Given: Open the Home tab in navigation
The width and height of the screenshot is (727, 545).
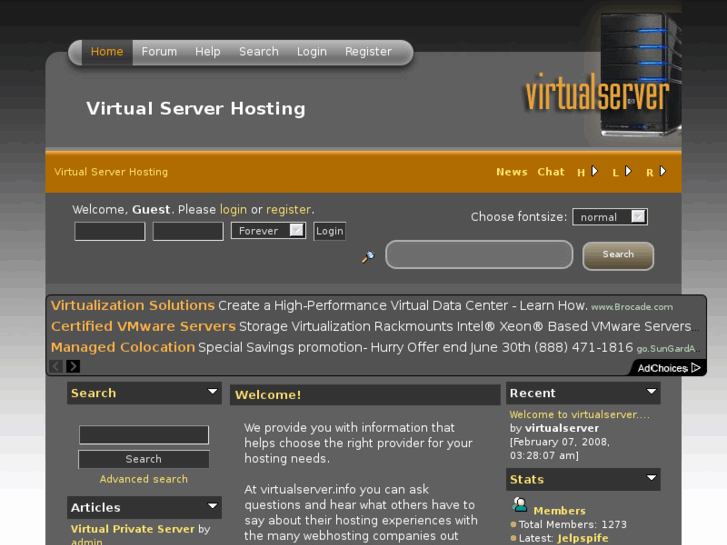Looking at the screenshot, I should [x=107, y=52].
